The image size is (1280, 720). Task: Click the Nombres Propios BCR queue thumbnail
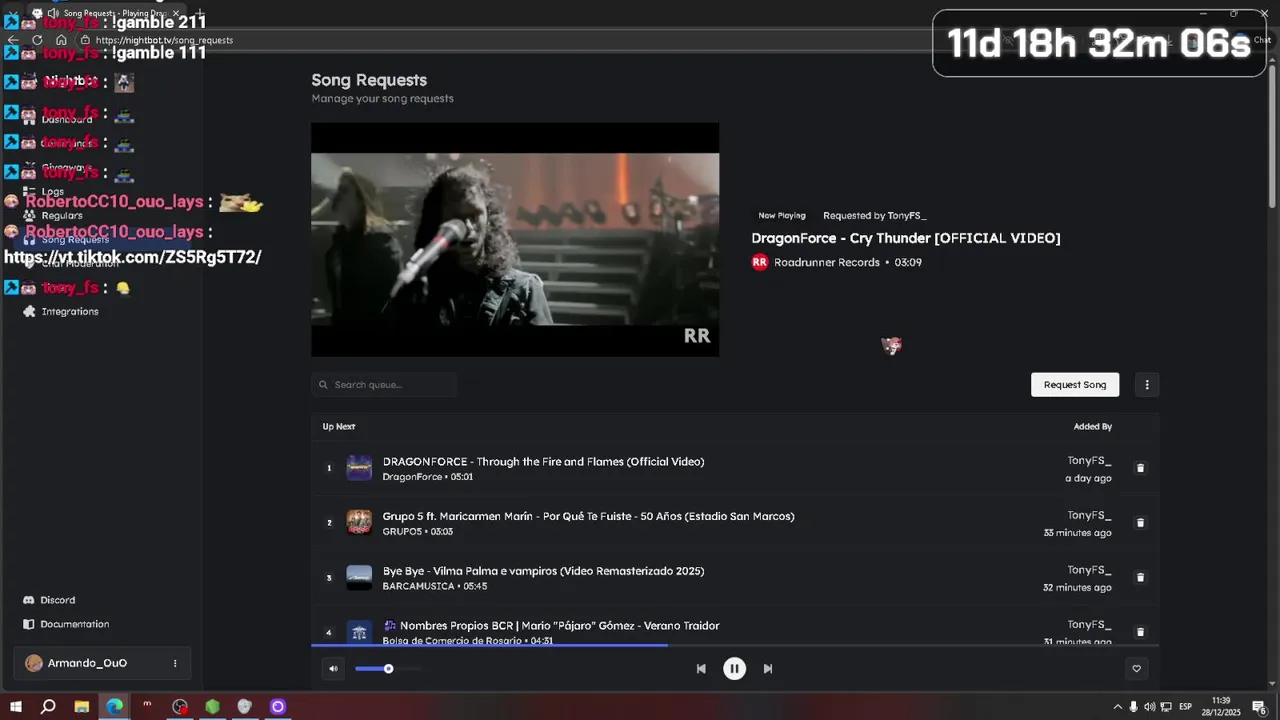(359, 632)
